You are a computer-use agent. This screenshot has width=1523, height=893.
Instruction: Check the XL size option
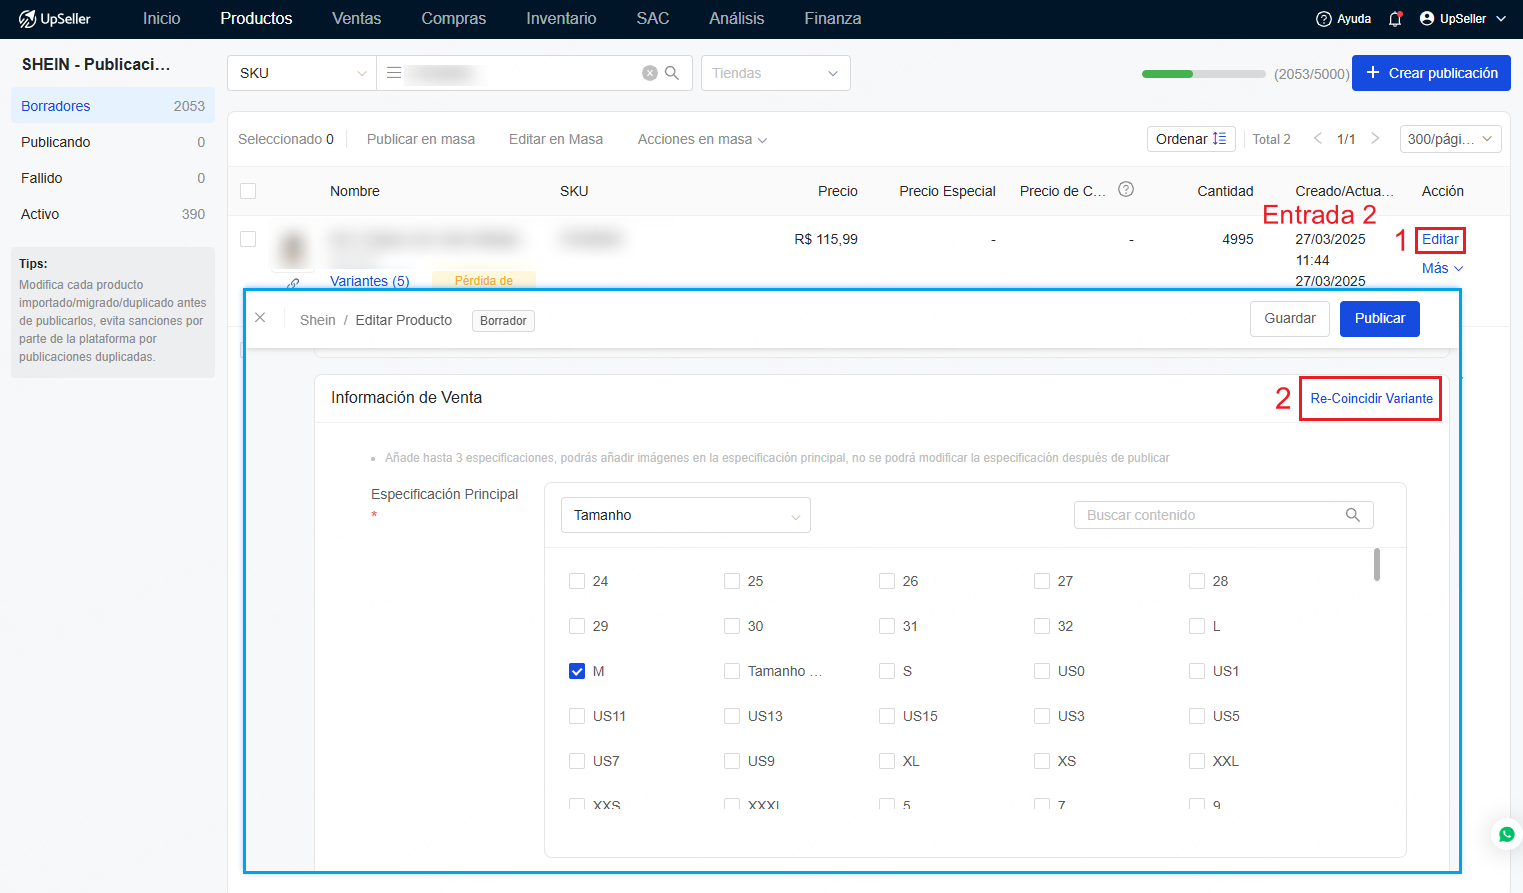(x=887, y=761)
